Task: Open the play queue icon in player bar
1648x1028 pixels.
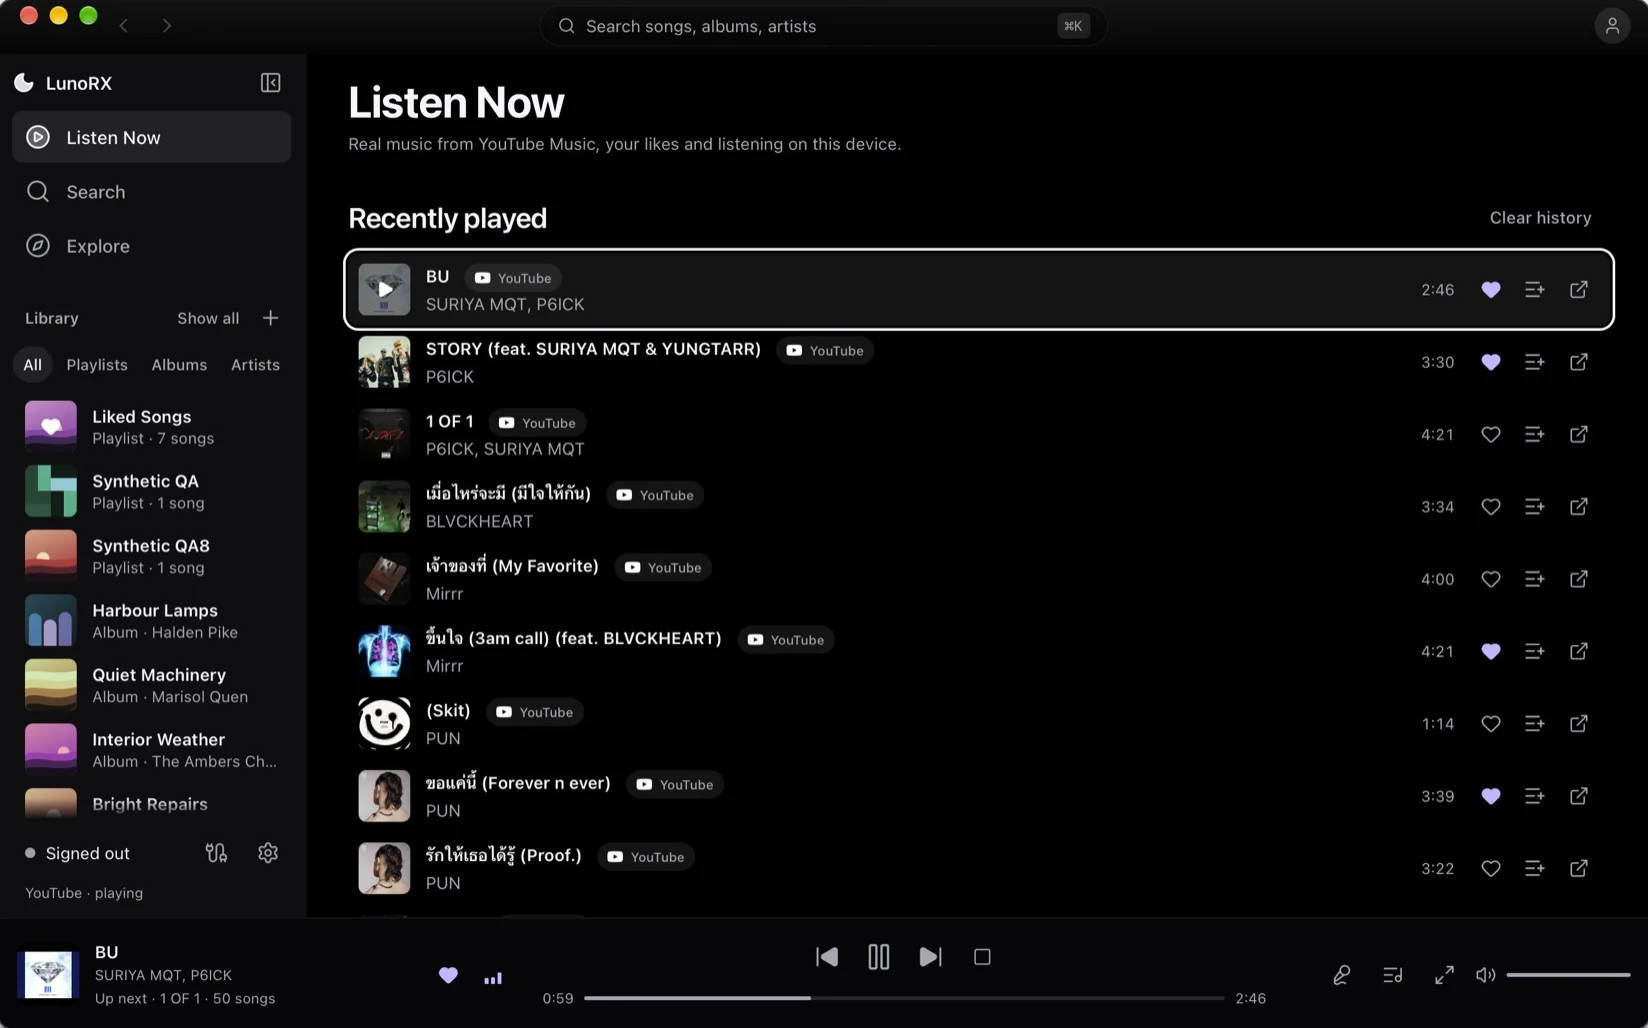Action: point(1392,975)
